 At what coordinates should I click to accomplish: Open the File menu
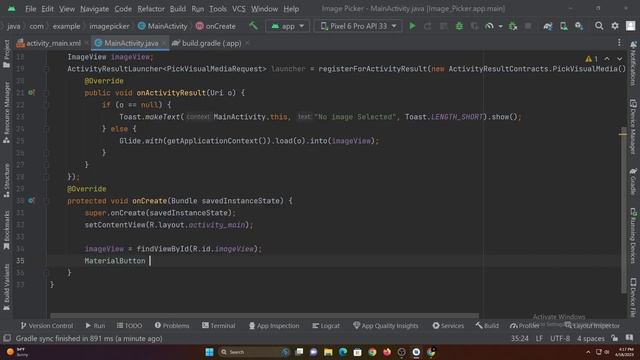click(x=30, y=9)
